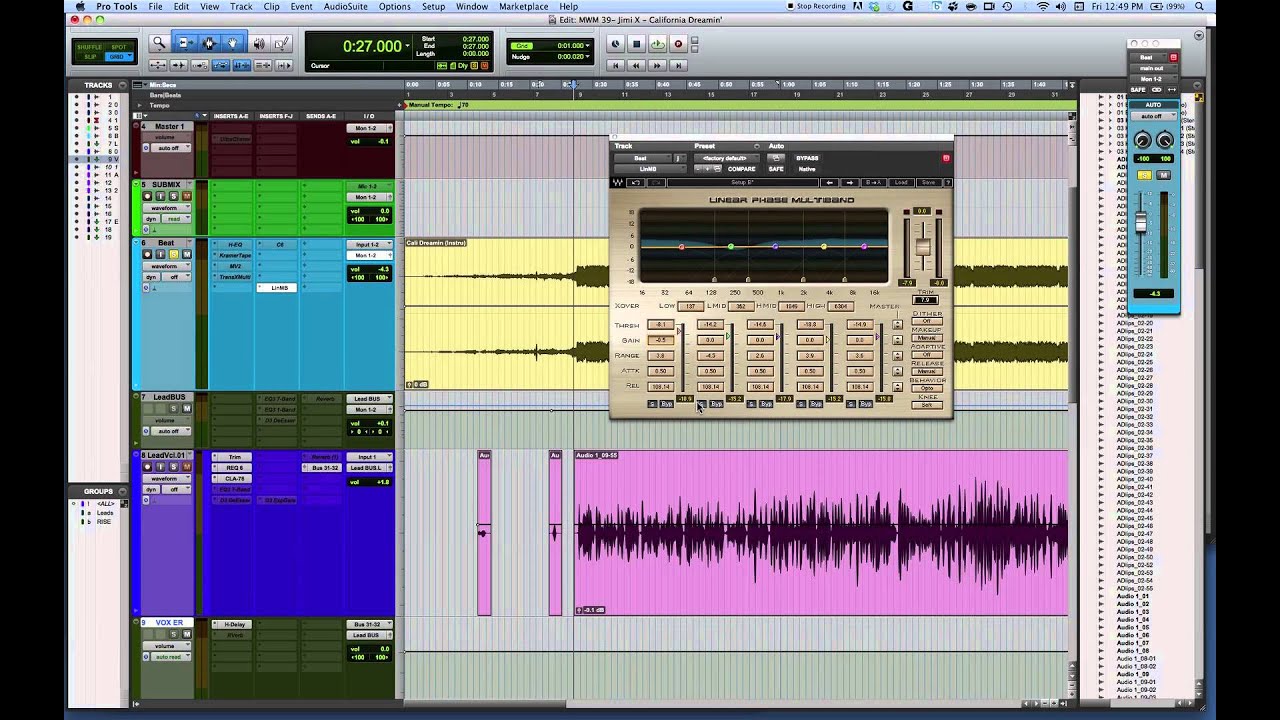Toggle solo on the Beat track
The image size is (1280, 720).
tap(173, 255)
